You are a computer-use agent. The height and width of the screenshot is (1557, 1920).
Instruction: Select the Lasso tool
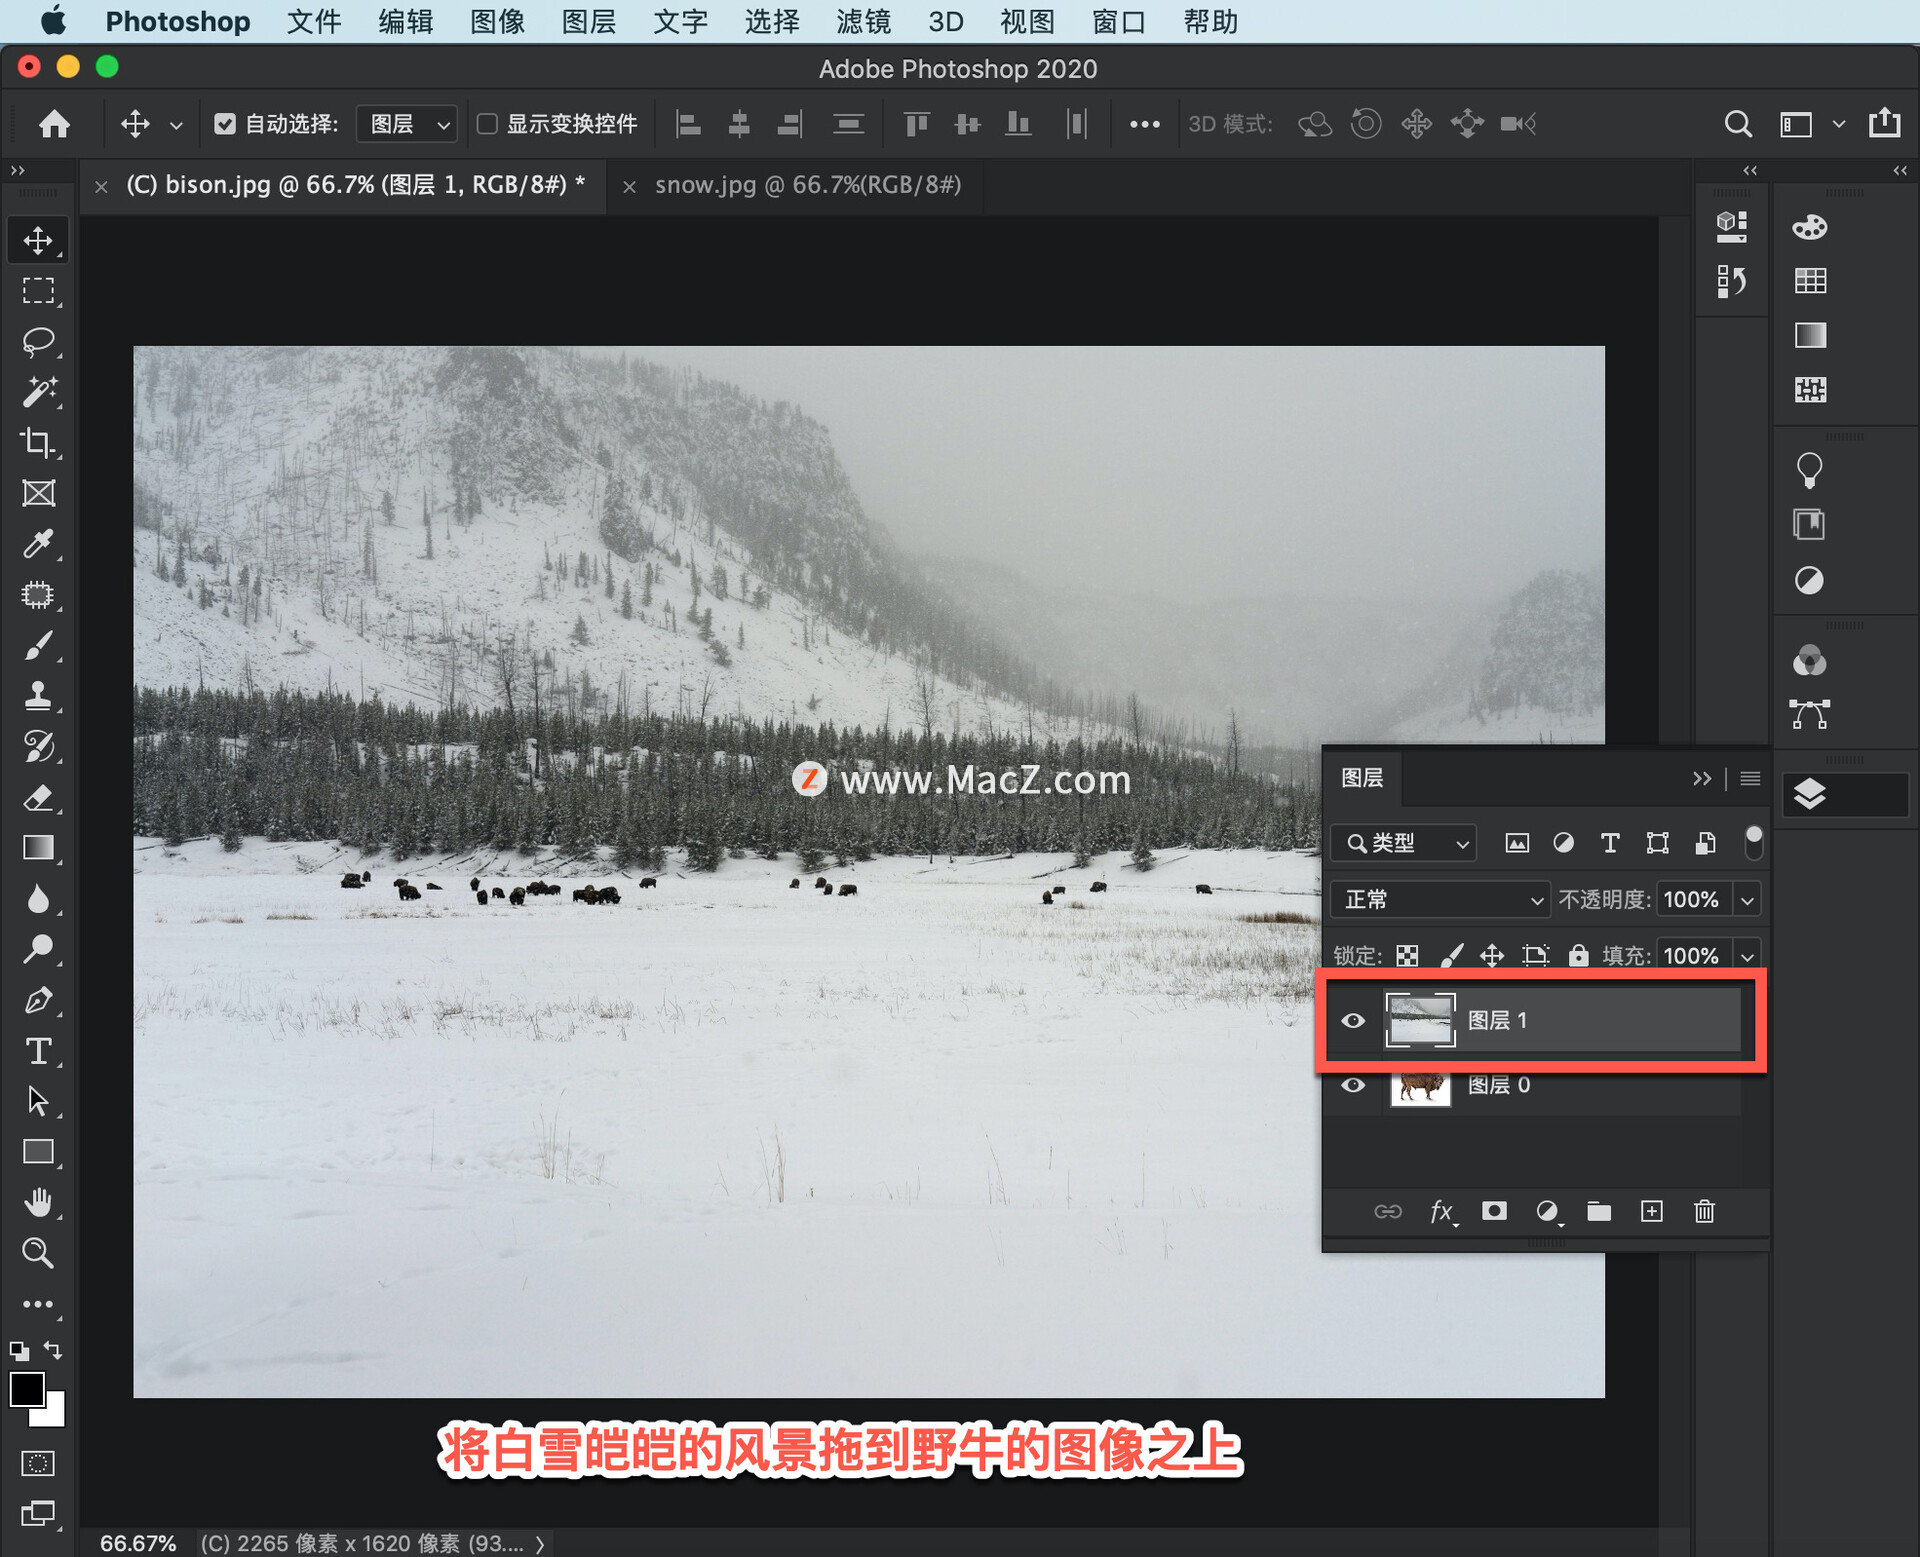[38, 341]
